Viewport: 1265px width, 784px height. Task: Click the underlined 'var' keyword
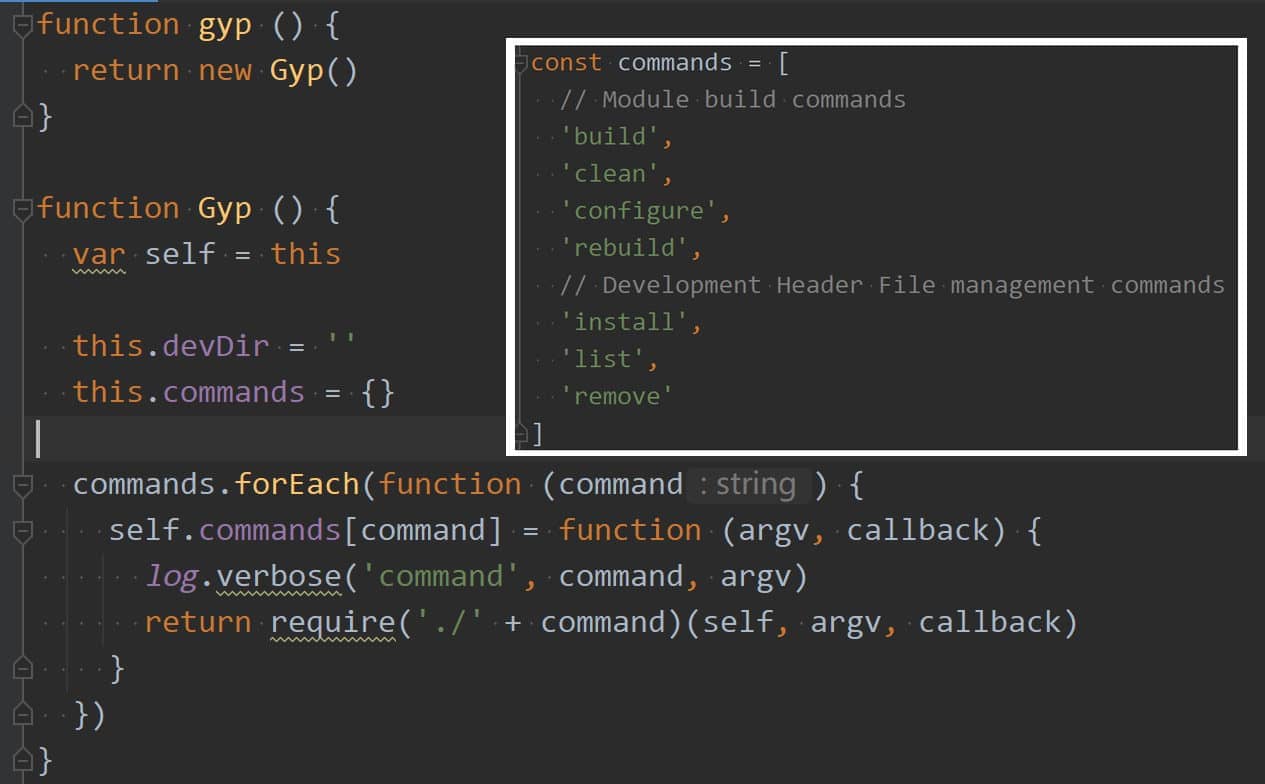(x=99, y=254)
